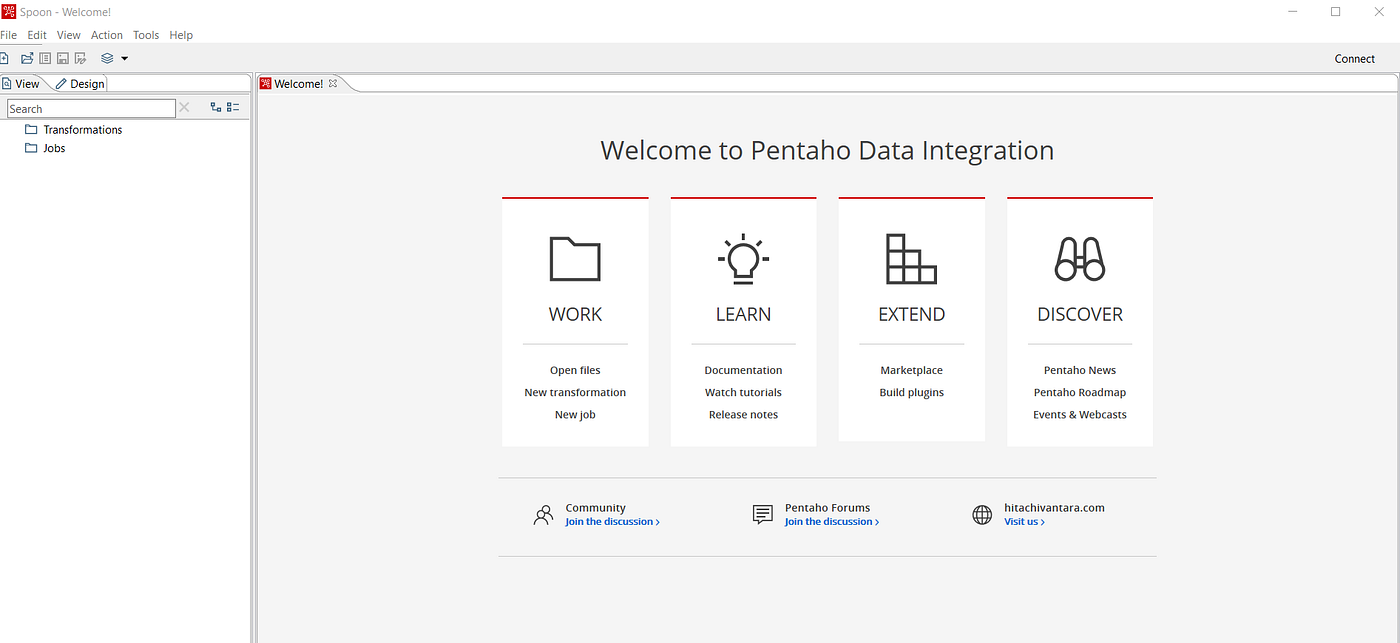Open the File menu
Viewport: 1400px width, 643px height.
coord(8,35)
